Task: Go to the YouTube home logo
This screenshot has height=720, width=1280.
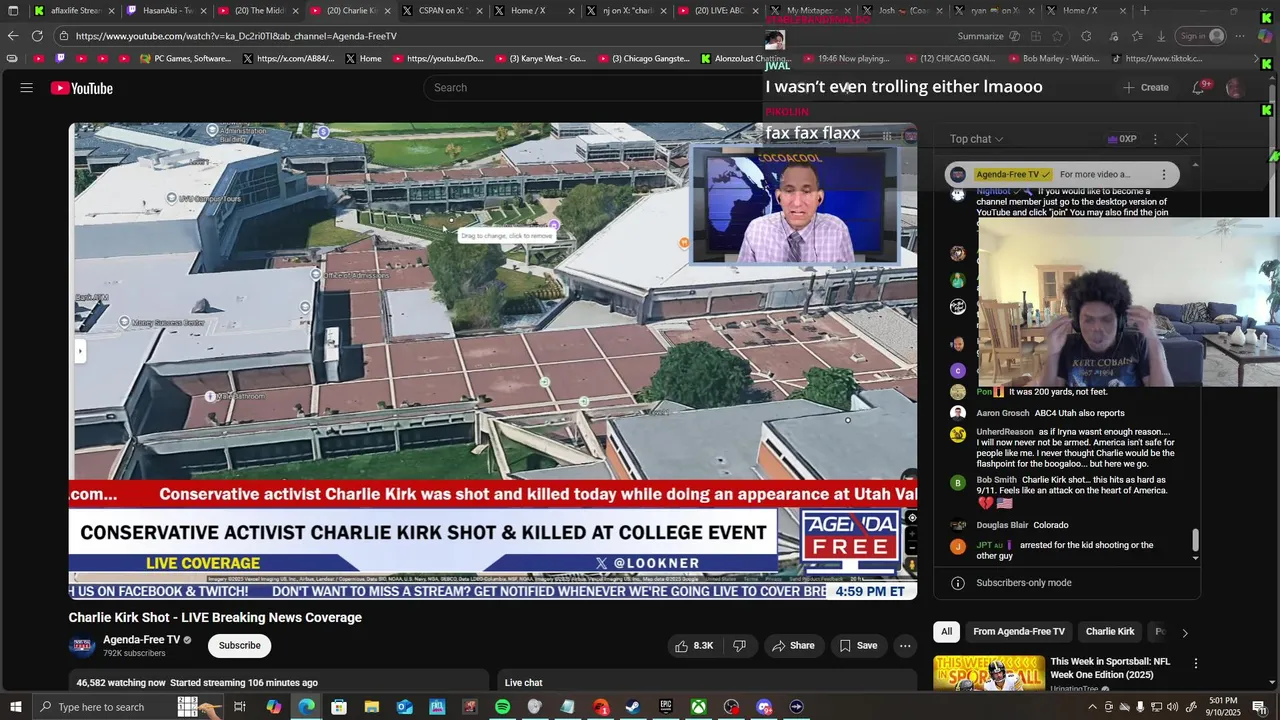Action: (82, 88)
